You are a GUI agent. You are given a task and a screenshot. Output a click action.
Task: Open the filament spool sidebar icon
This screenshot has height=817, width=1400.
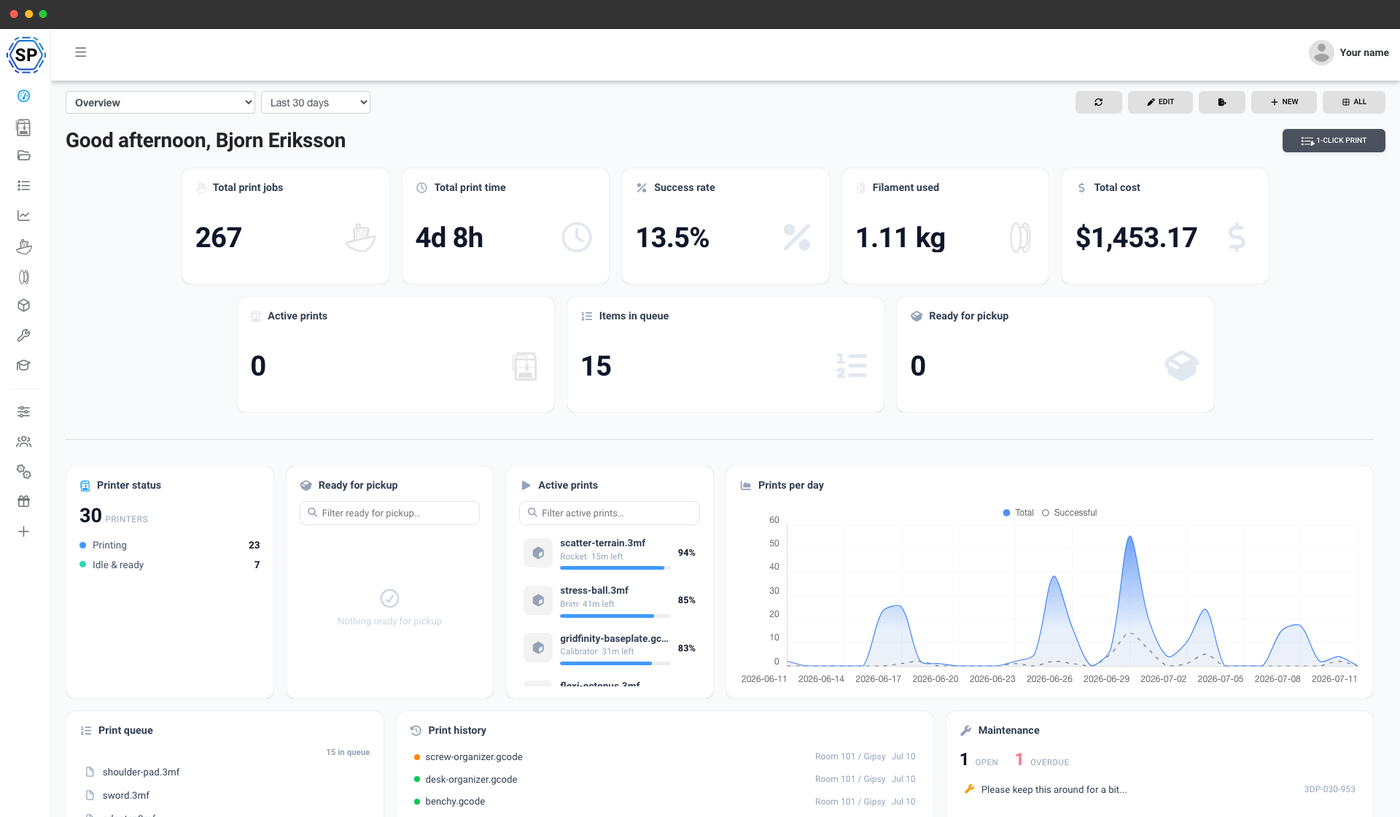point(24,276)
